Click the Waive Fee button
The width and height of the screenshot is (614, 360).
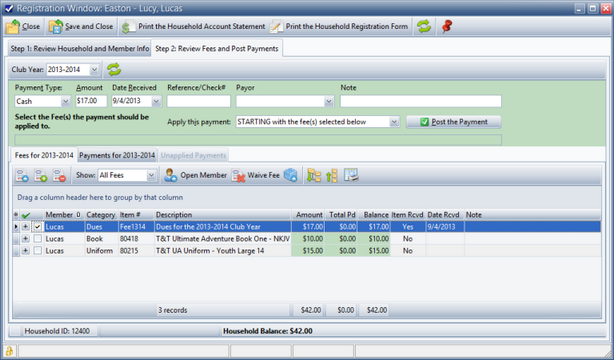(255, 175)
